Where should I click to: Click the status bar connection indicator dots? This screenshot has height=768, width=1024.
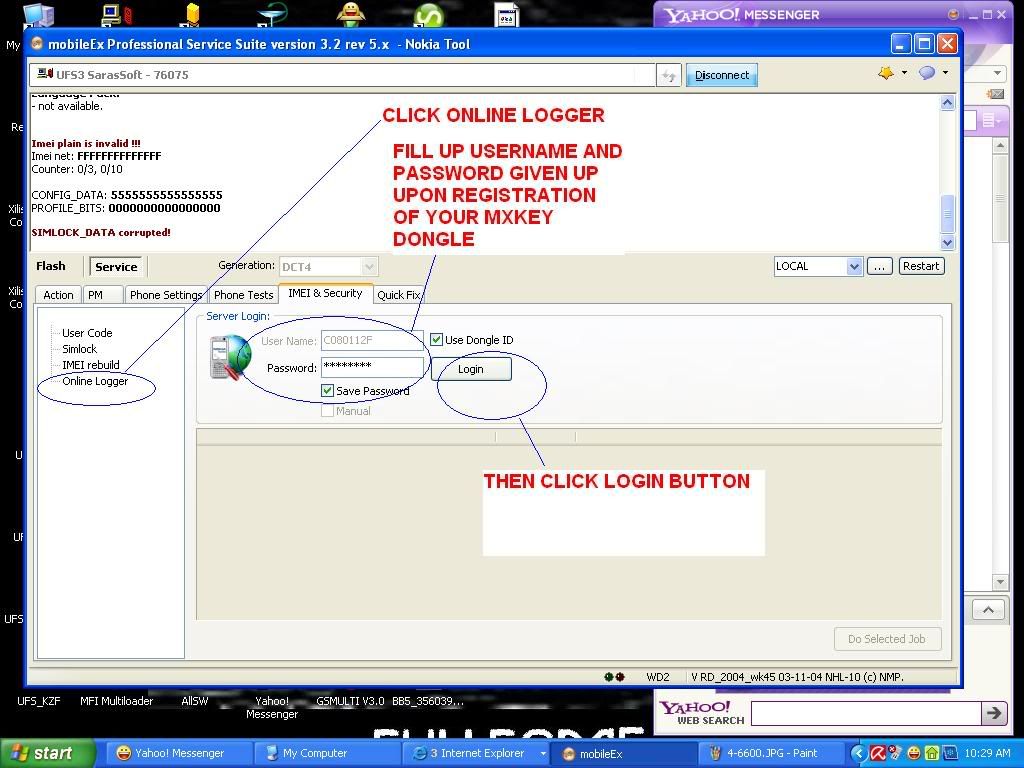pyautogui.click(x=614, y=677)
